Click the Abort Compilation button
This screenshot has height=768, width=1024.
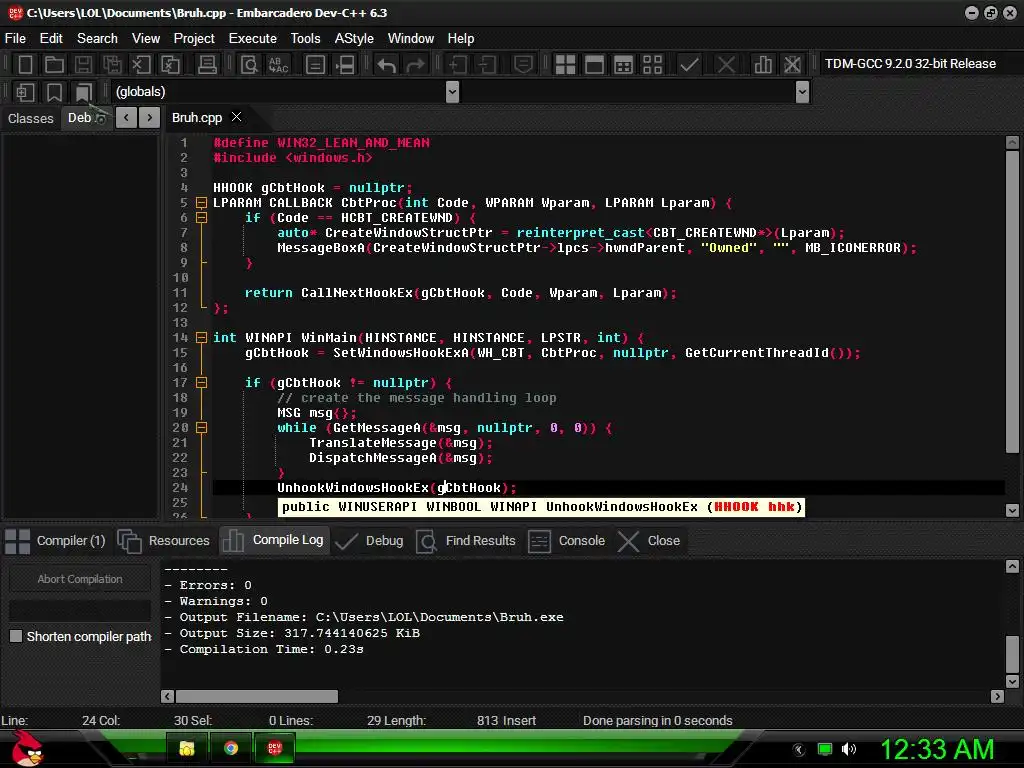(80, 579)
